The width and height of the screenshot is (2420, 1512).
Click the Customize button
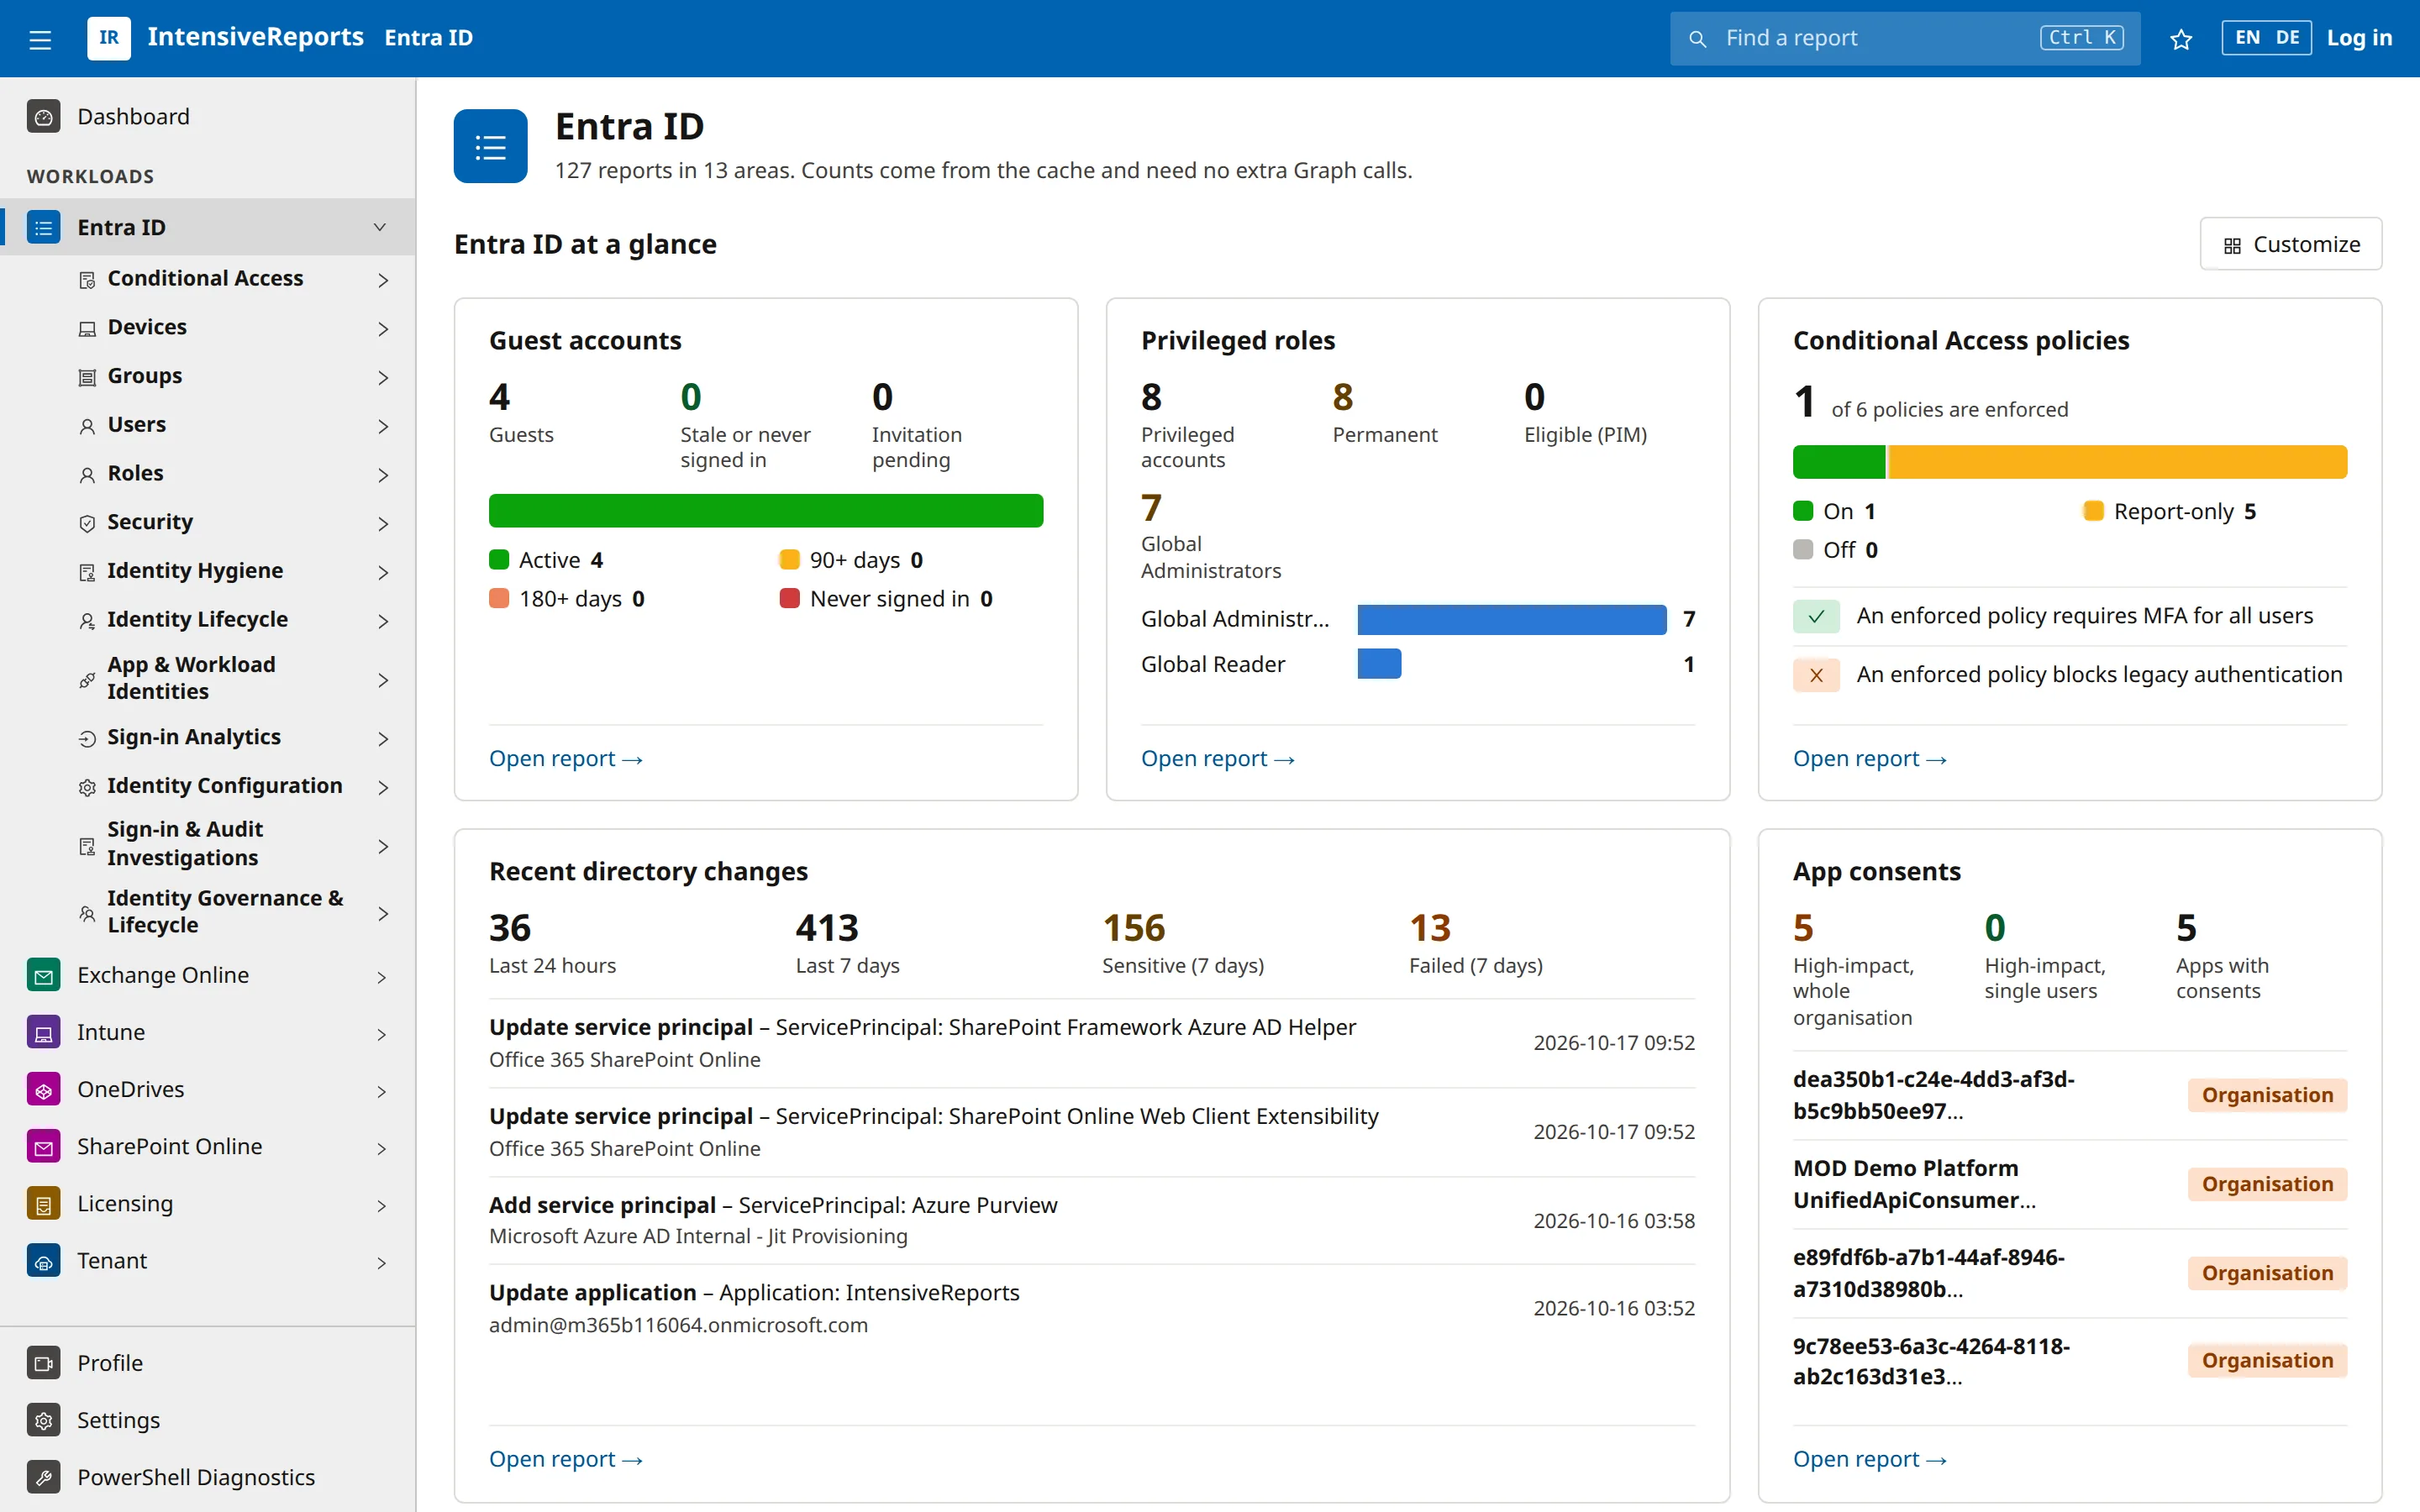click(2290, 244)
